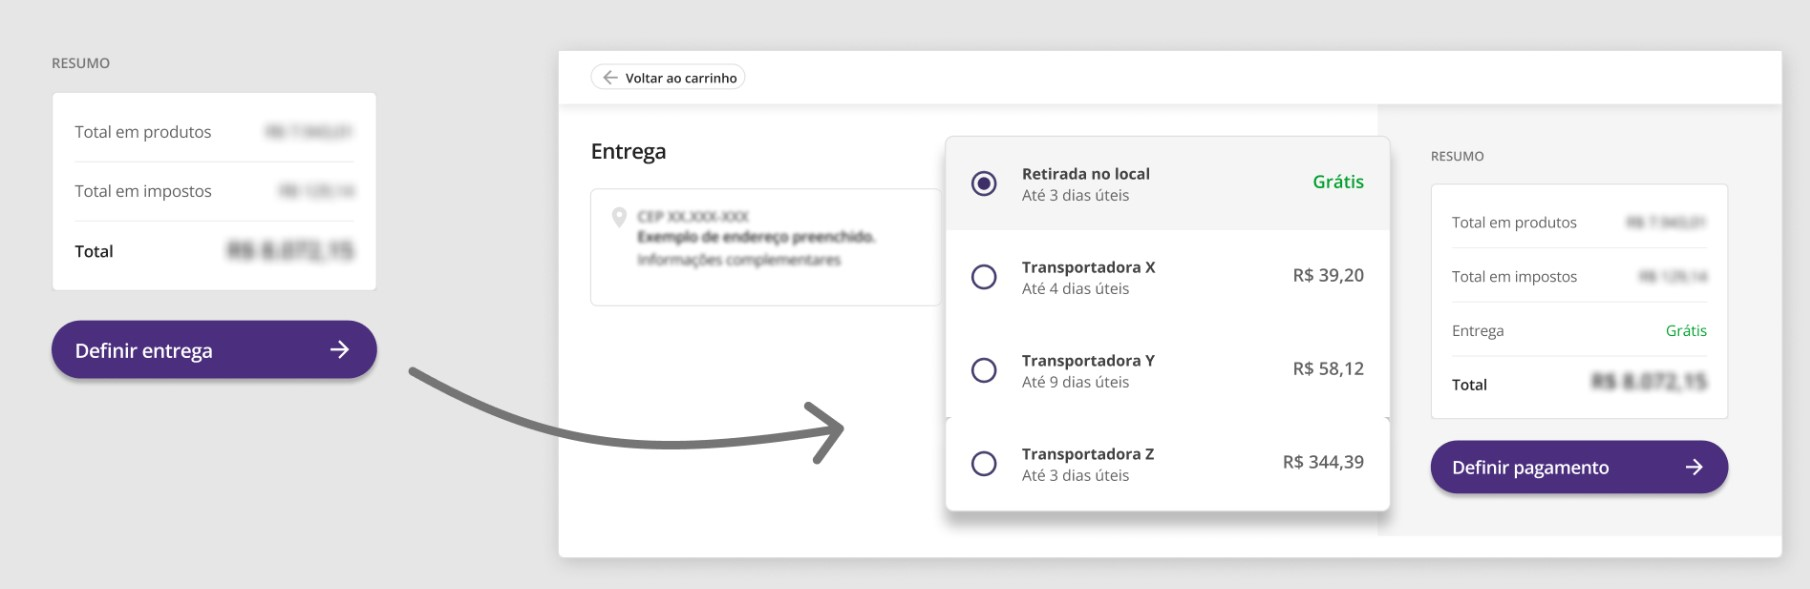Choose the R$ 344,39 shipping price
Screen dimensions: 1810x589
[1323, 462]
